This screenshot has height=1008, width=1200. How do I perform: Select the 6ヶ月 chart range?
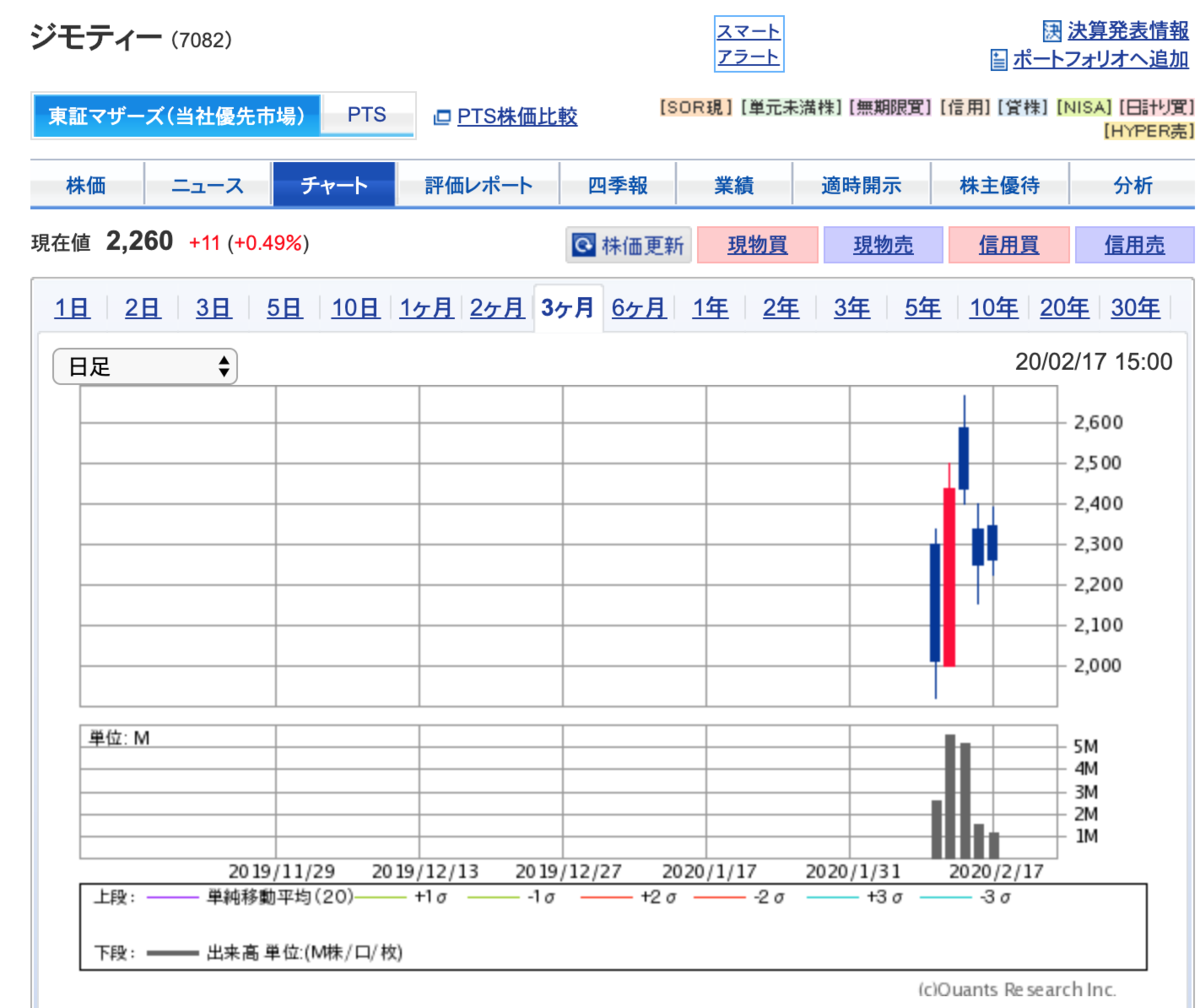pos(639,308)
